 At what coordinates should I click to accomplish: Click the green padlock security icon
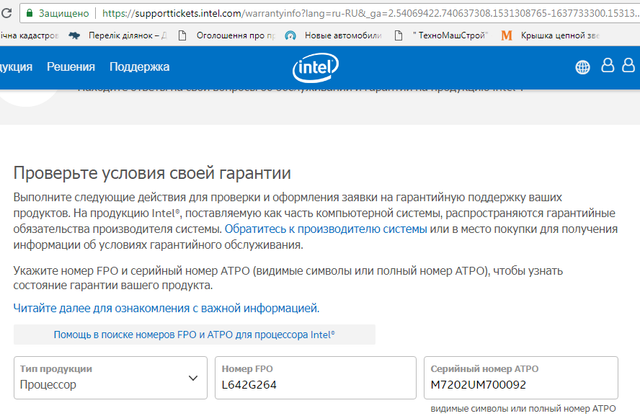(x=29, y=13)
